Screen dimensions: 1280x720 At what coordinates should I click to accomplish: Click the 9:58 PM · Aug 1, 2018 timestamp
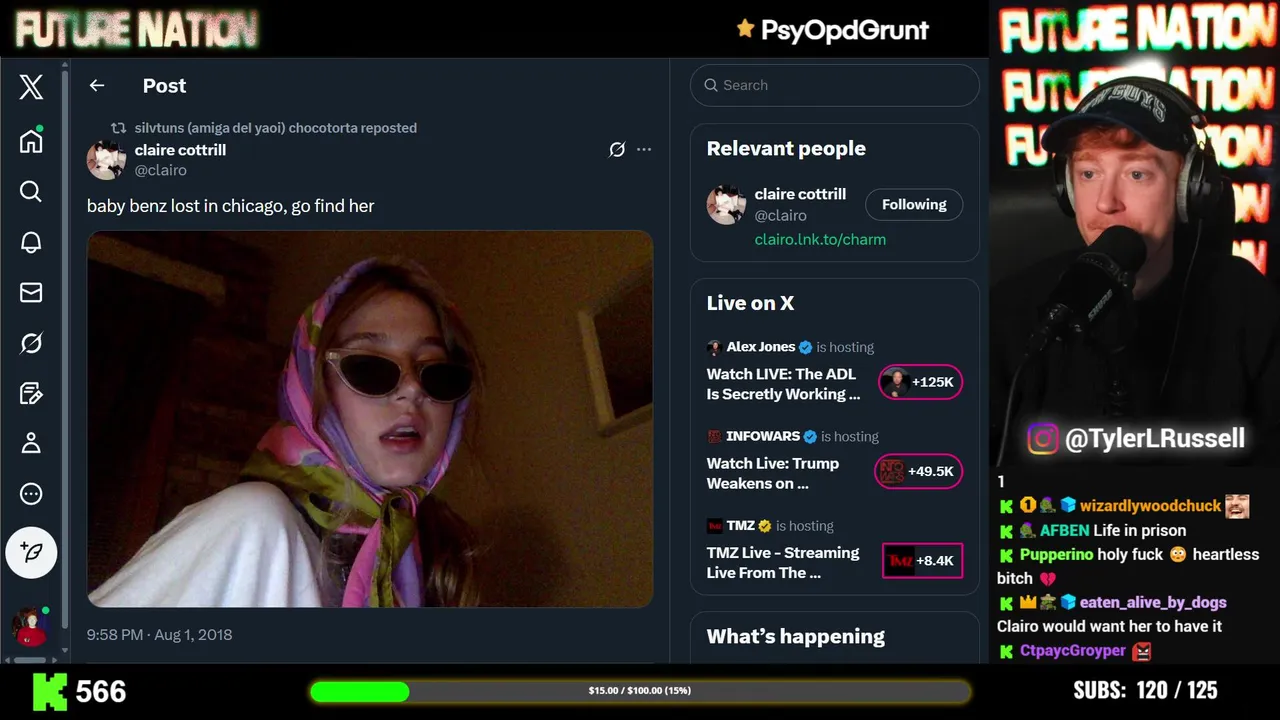tap(159, 635)
